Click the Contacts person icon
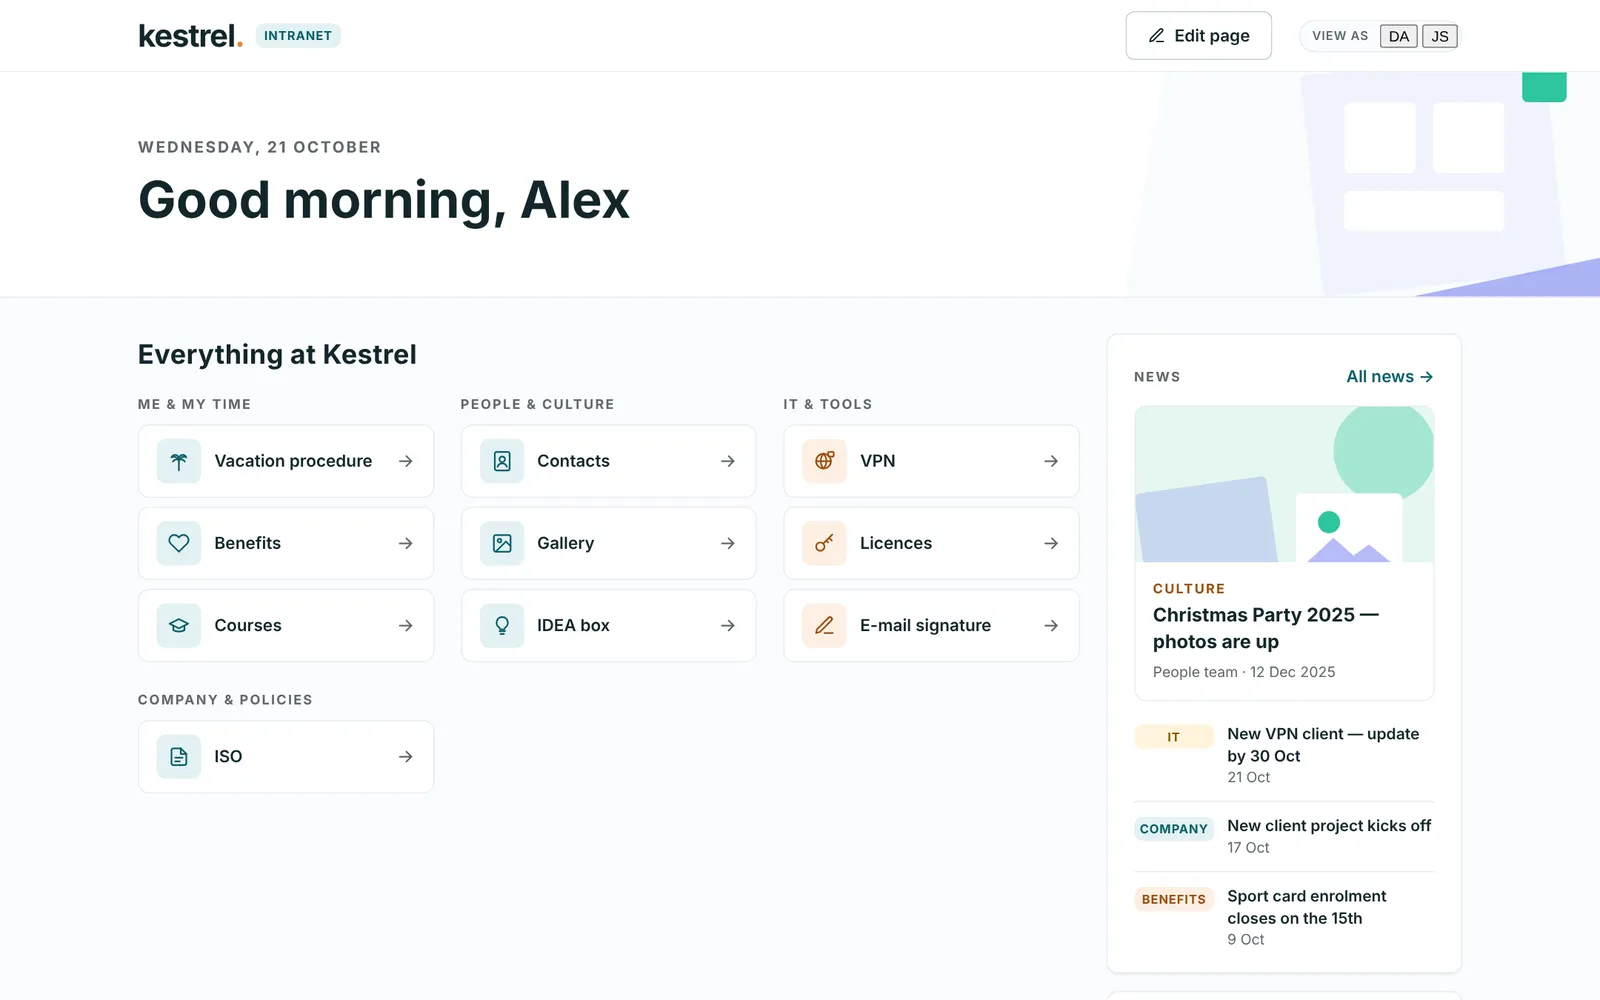1600x1000 pixels. (x=502, y=461)
